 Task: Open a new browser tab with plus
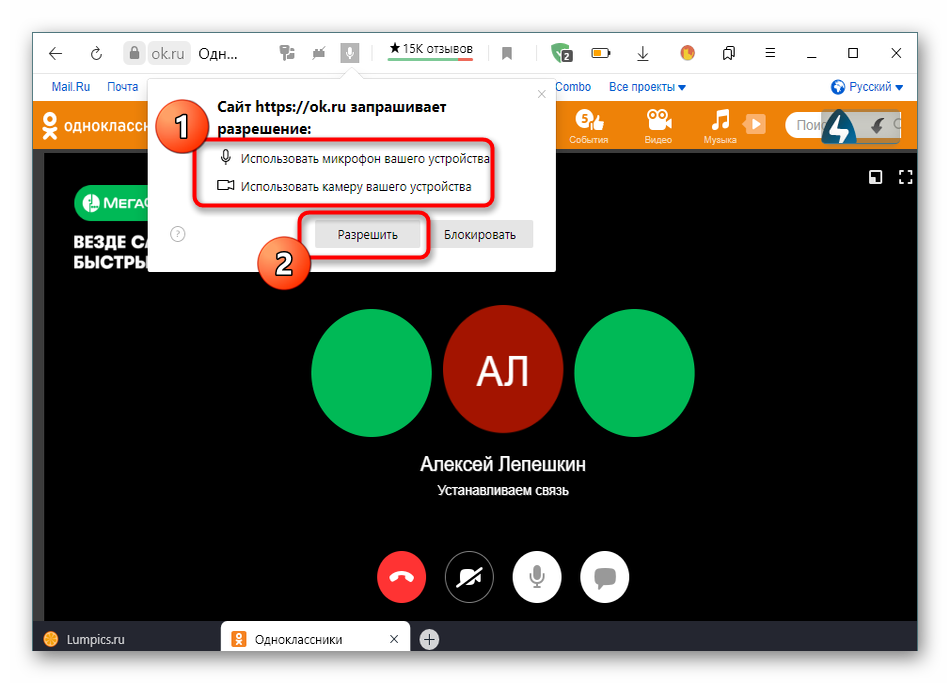[x=429, y=639]
